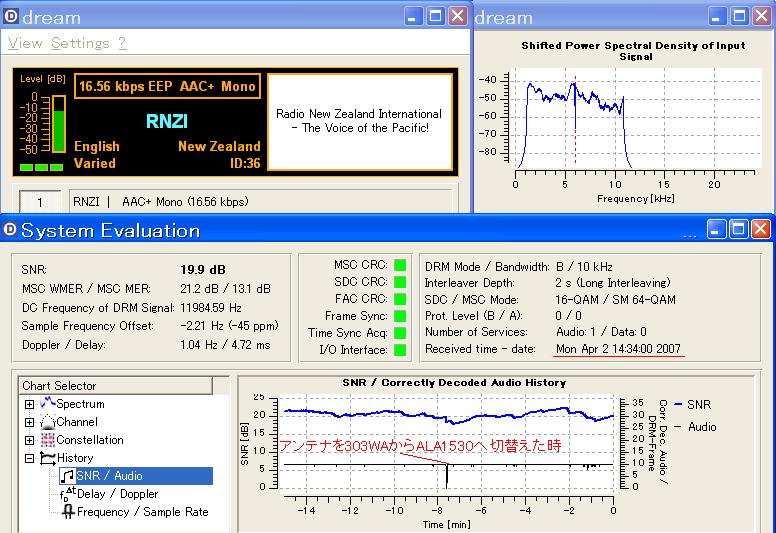Click the FAC CRC green indicator

click(x=400, y=299)
